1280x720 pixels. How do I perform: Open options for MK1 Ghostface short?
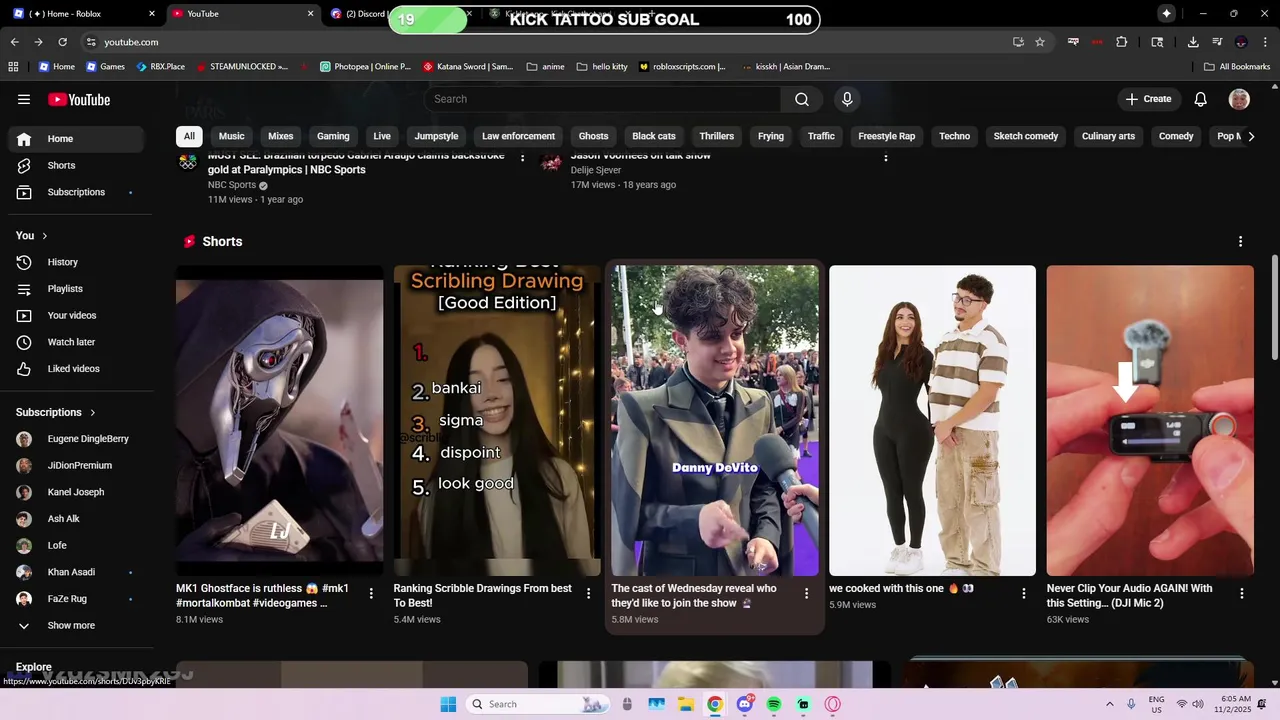[x=371, y=594]
